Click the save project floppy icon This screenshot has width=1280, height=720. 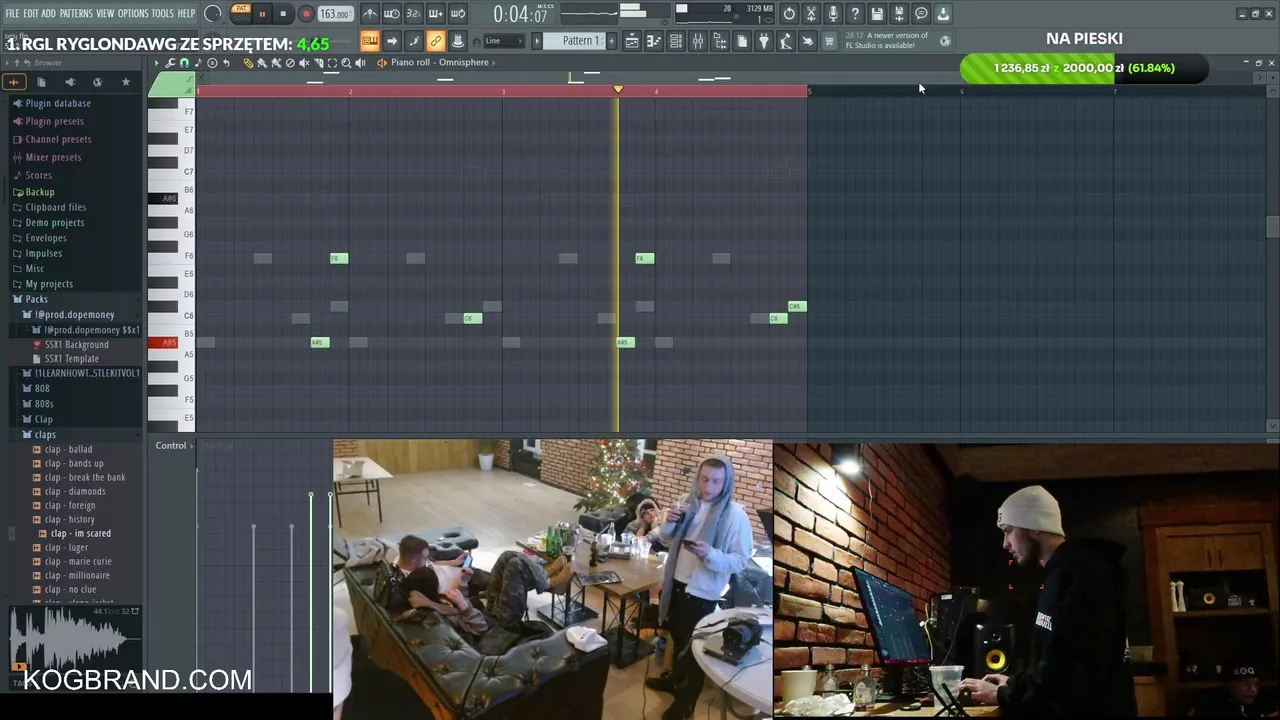pos(877,14)
